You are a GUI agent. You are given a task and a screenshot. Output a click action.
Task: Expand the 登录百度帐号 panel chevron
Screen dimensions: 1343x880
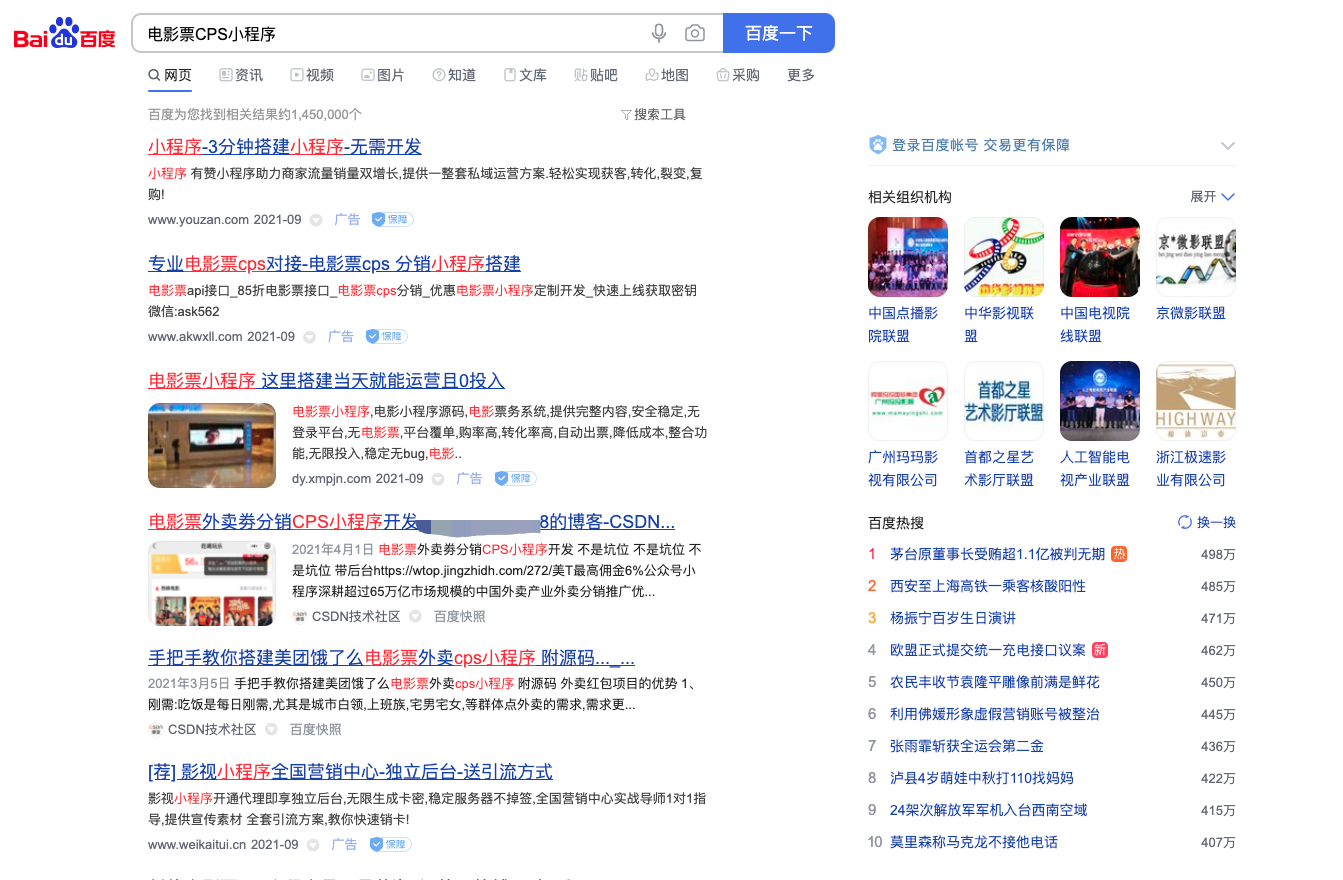click(x=1227, y=146)
